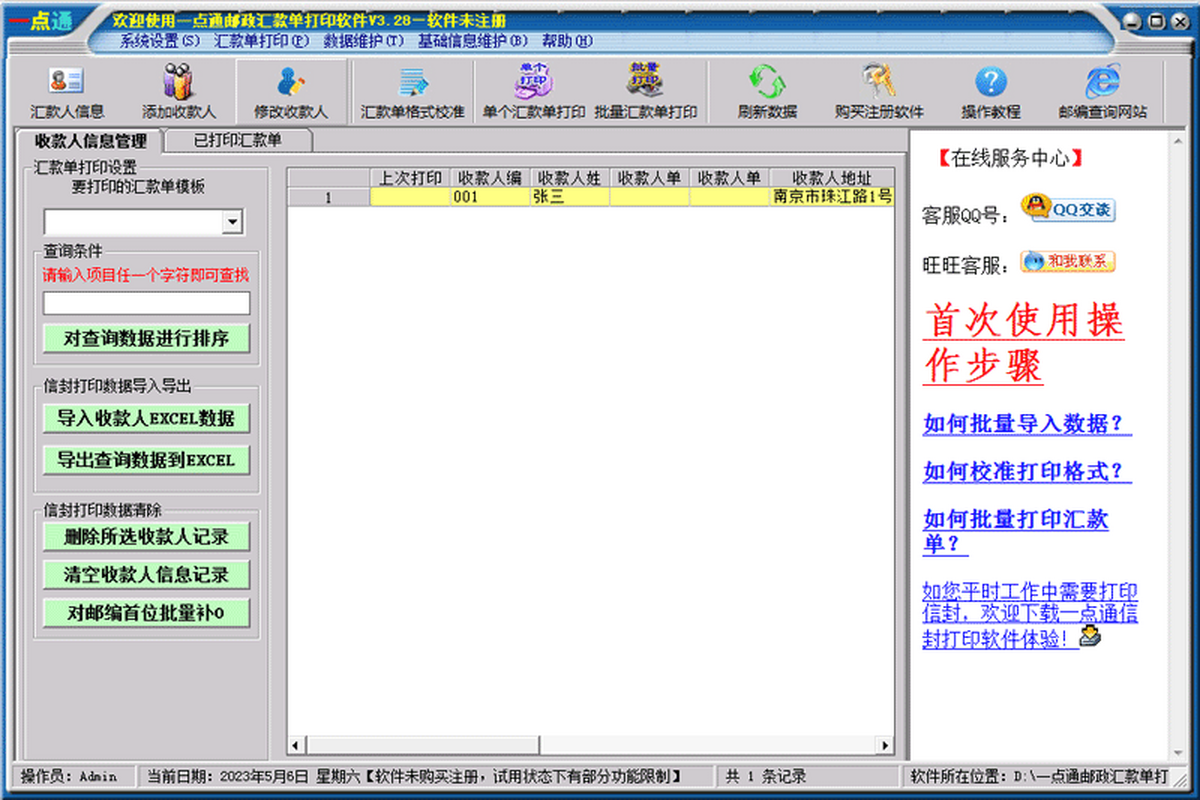Open 操作教程 help icon

tap(990, 92)
